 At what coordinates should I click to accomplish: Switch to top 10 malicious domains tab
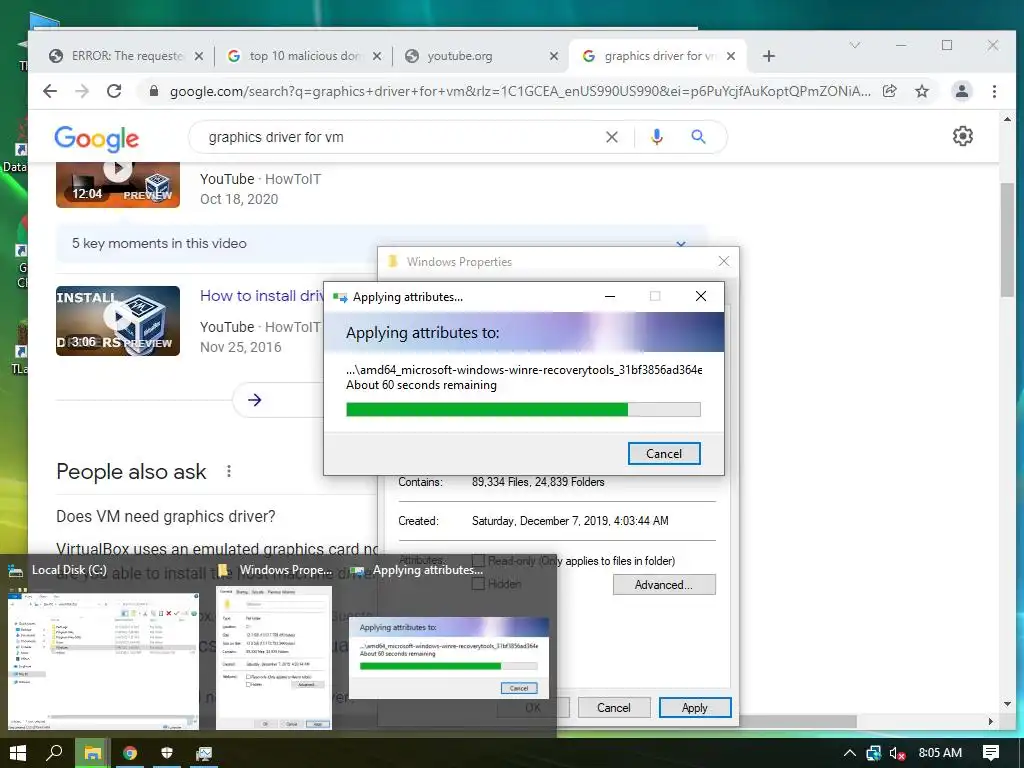[x=304, y=56]
